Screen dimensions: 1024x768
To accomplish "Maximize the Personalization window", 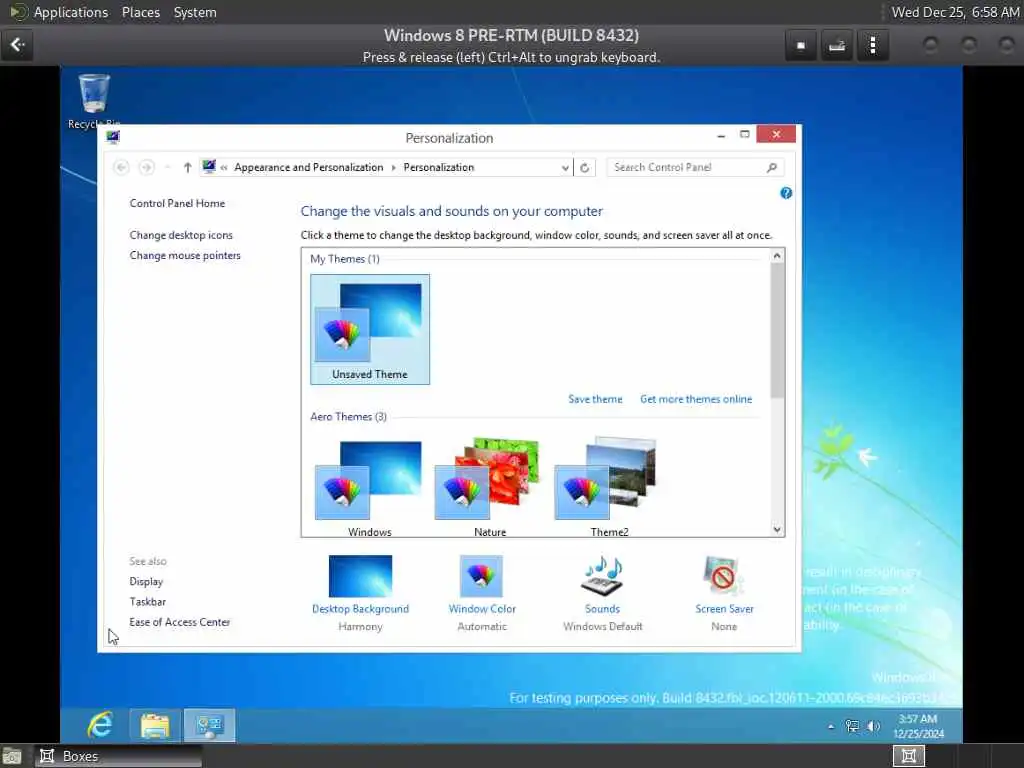I will (x=744, y=135).
